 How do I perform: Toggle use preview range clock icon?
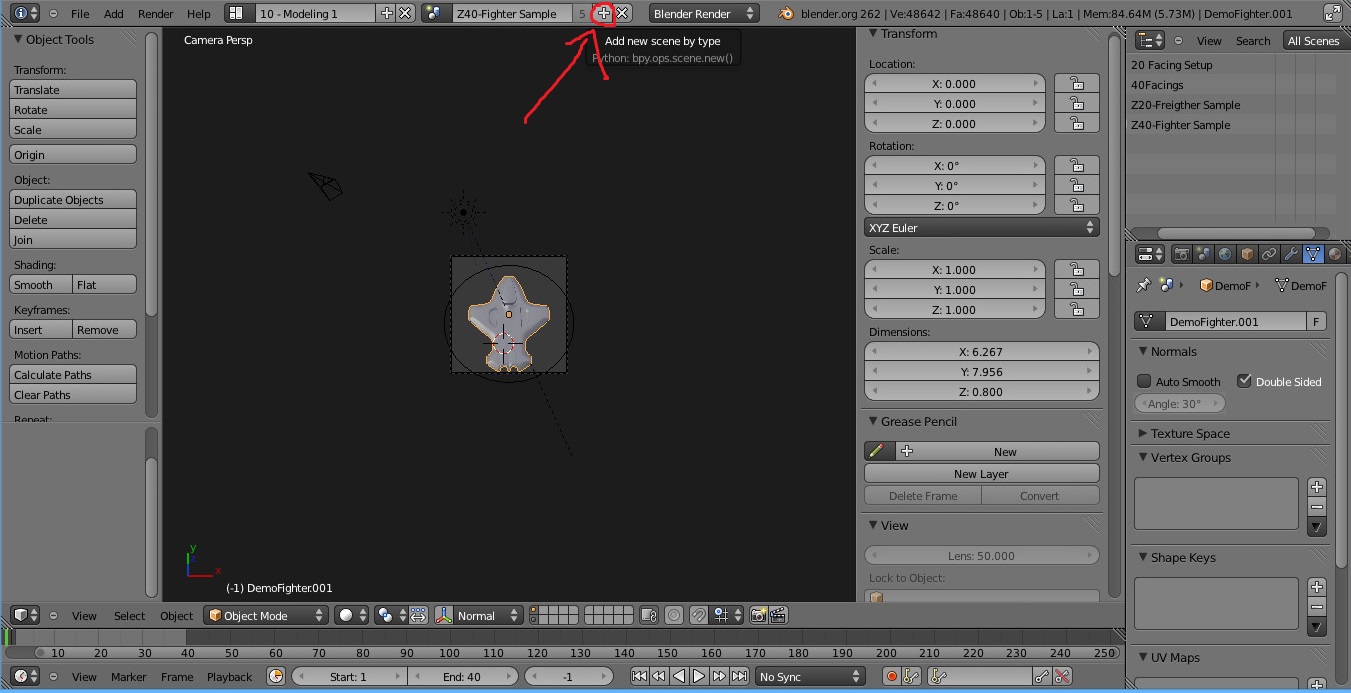pyautogui.click(x=276, y=677)
